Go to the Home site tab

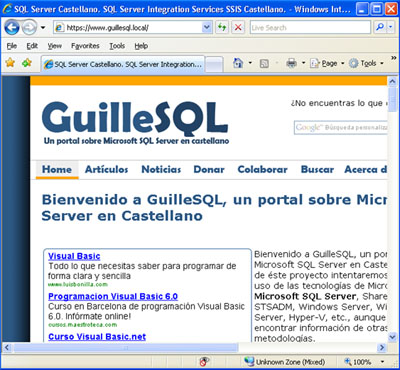(x=57, y=169)
